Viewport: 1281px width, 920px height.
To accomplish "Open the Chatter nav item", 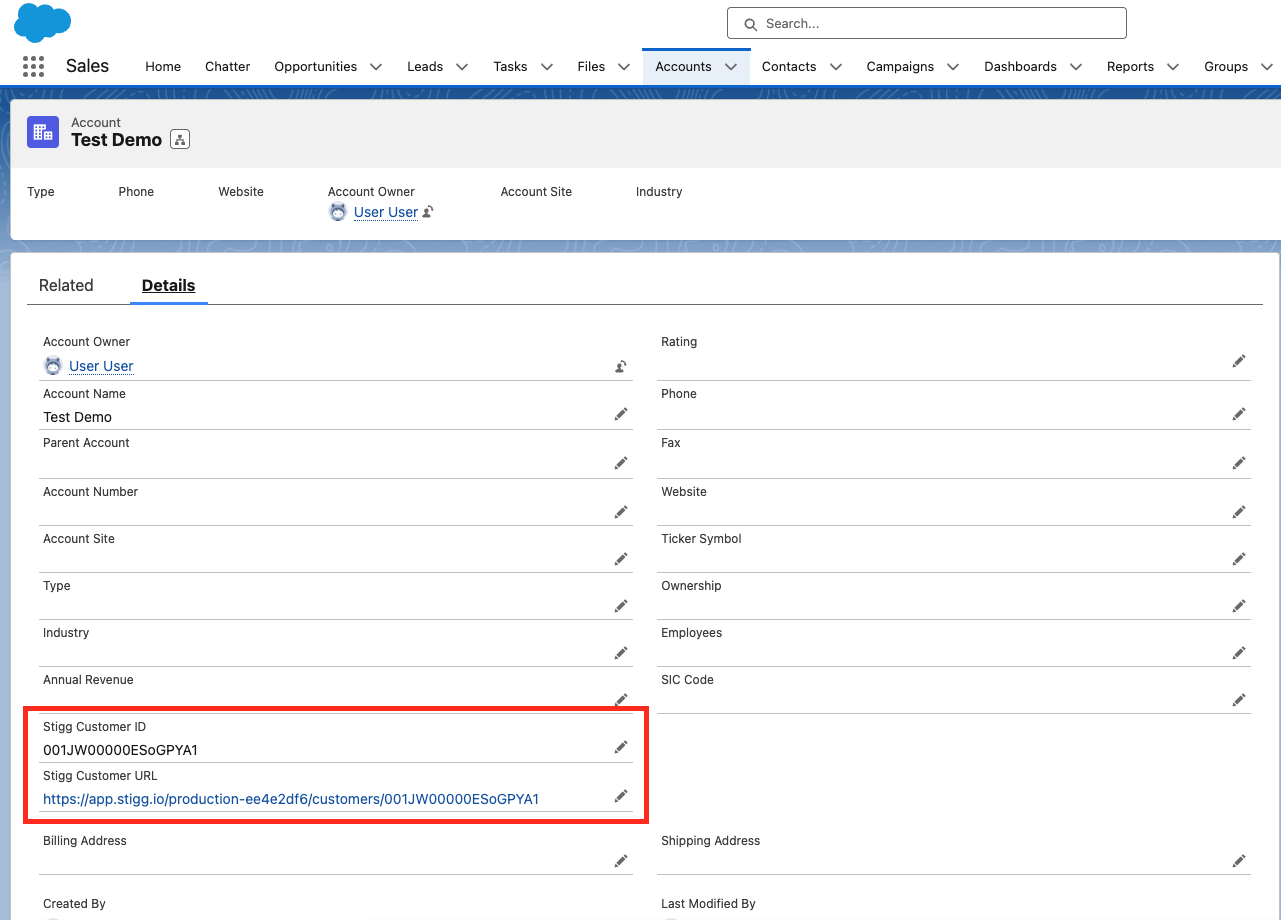I will pyautogui.click(x=228, y=67).
